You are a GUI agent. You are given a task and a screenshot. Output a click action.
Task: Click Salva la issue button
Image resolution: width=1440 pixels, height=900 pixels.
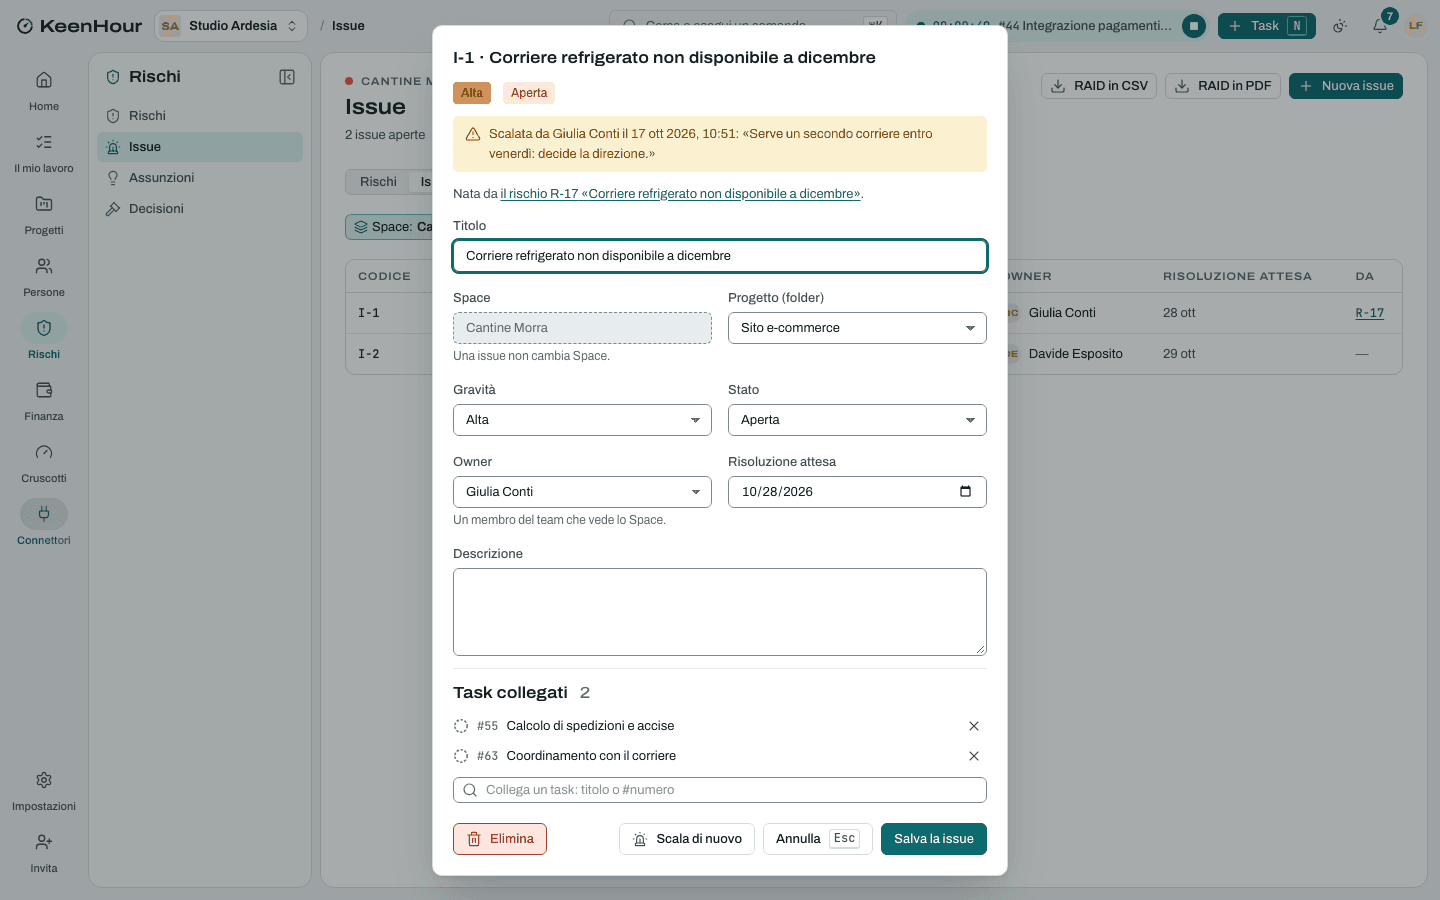coord(934,839)
